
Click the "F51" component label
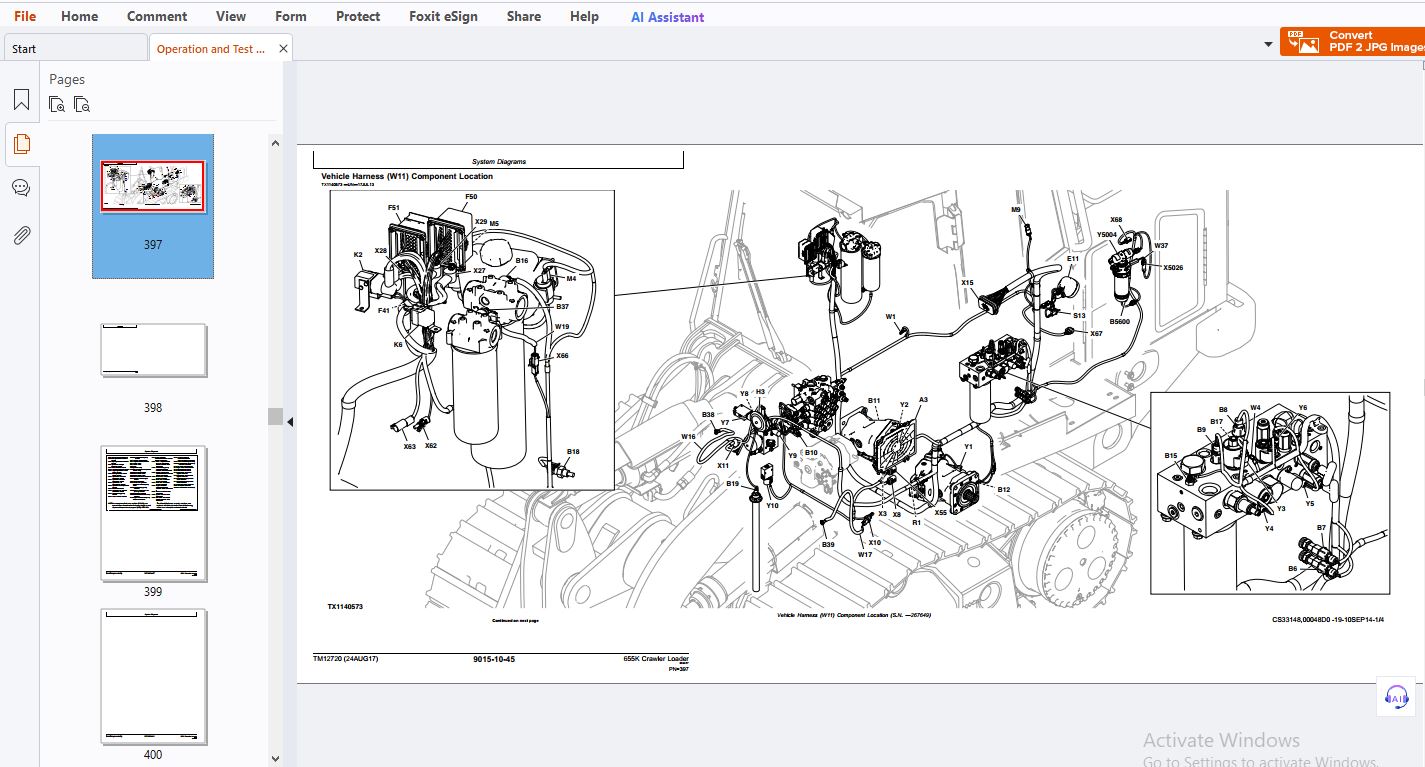click(394, 208)
